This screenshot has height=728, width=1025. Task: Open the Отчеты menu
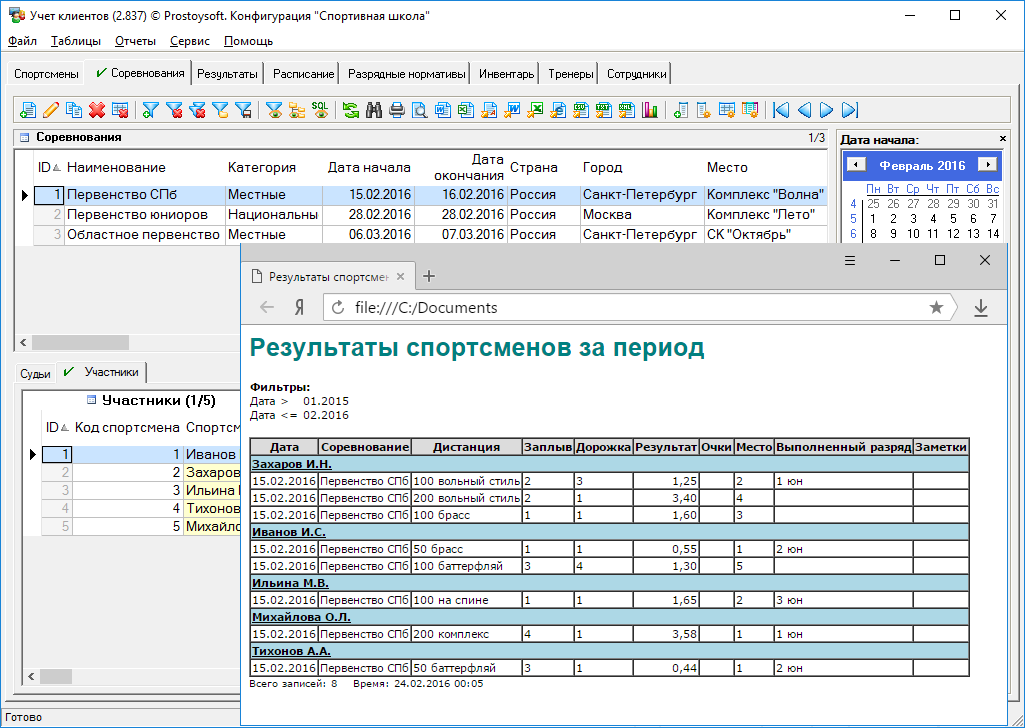(135, 41)
